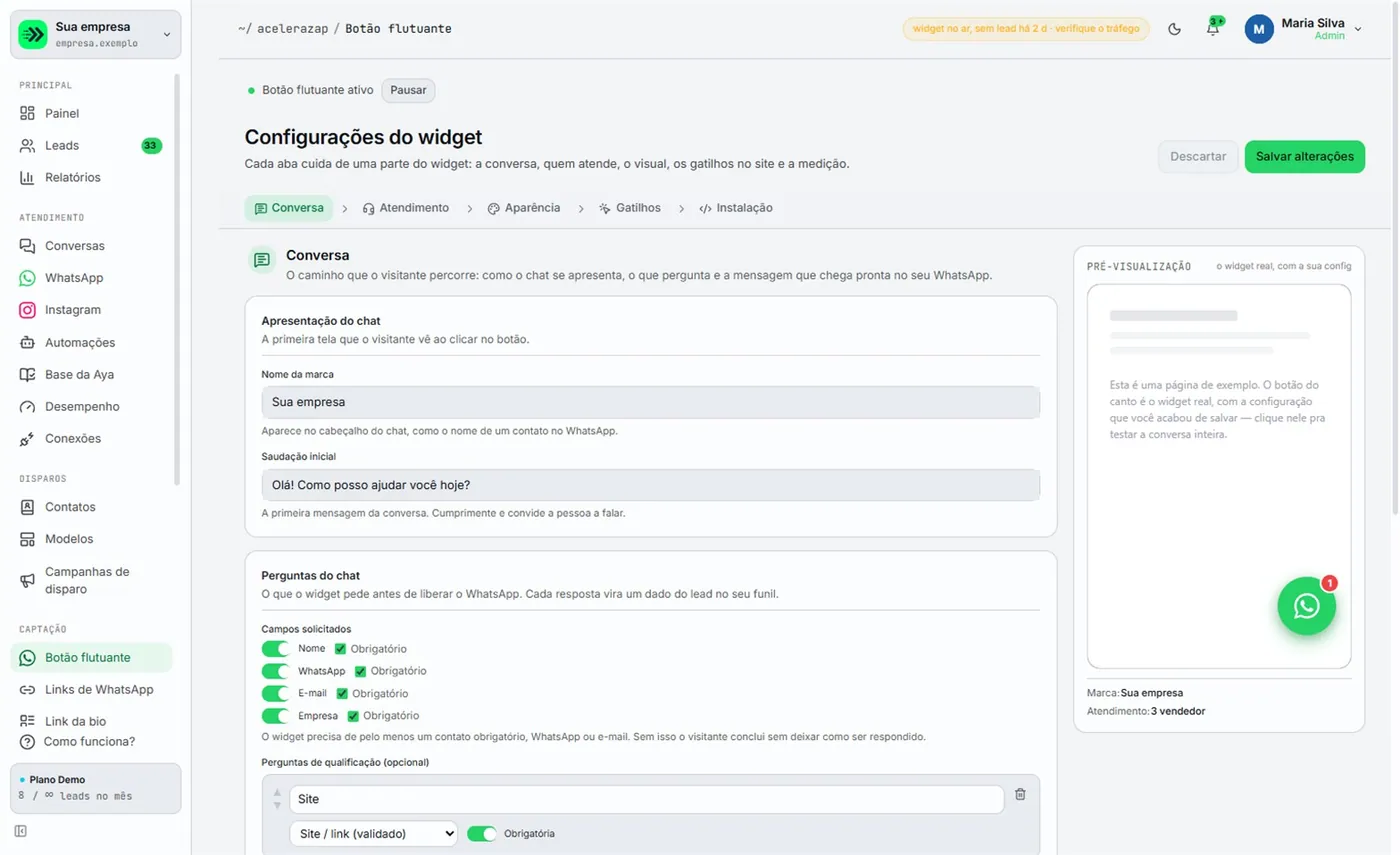
Task: Click the Conexões plug icon
Action: 28,439
